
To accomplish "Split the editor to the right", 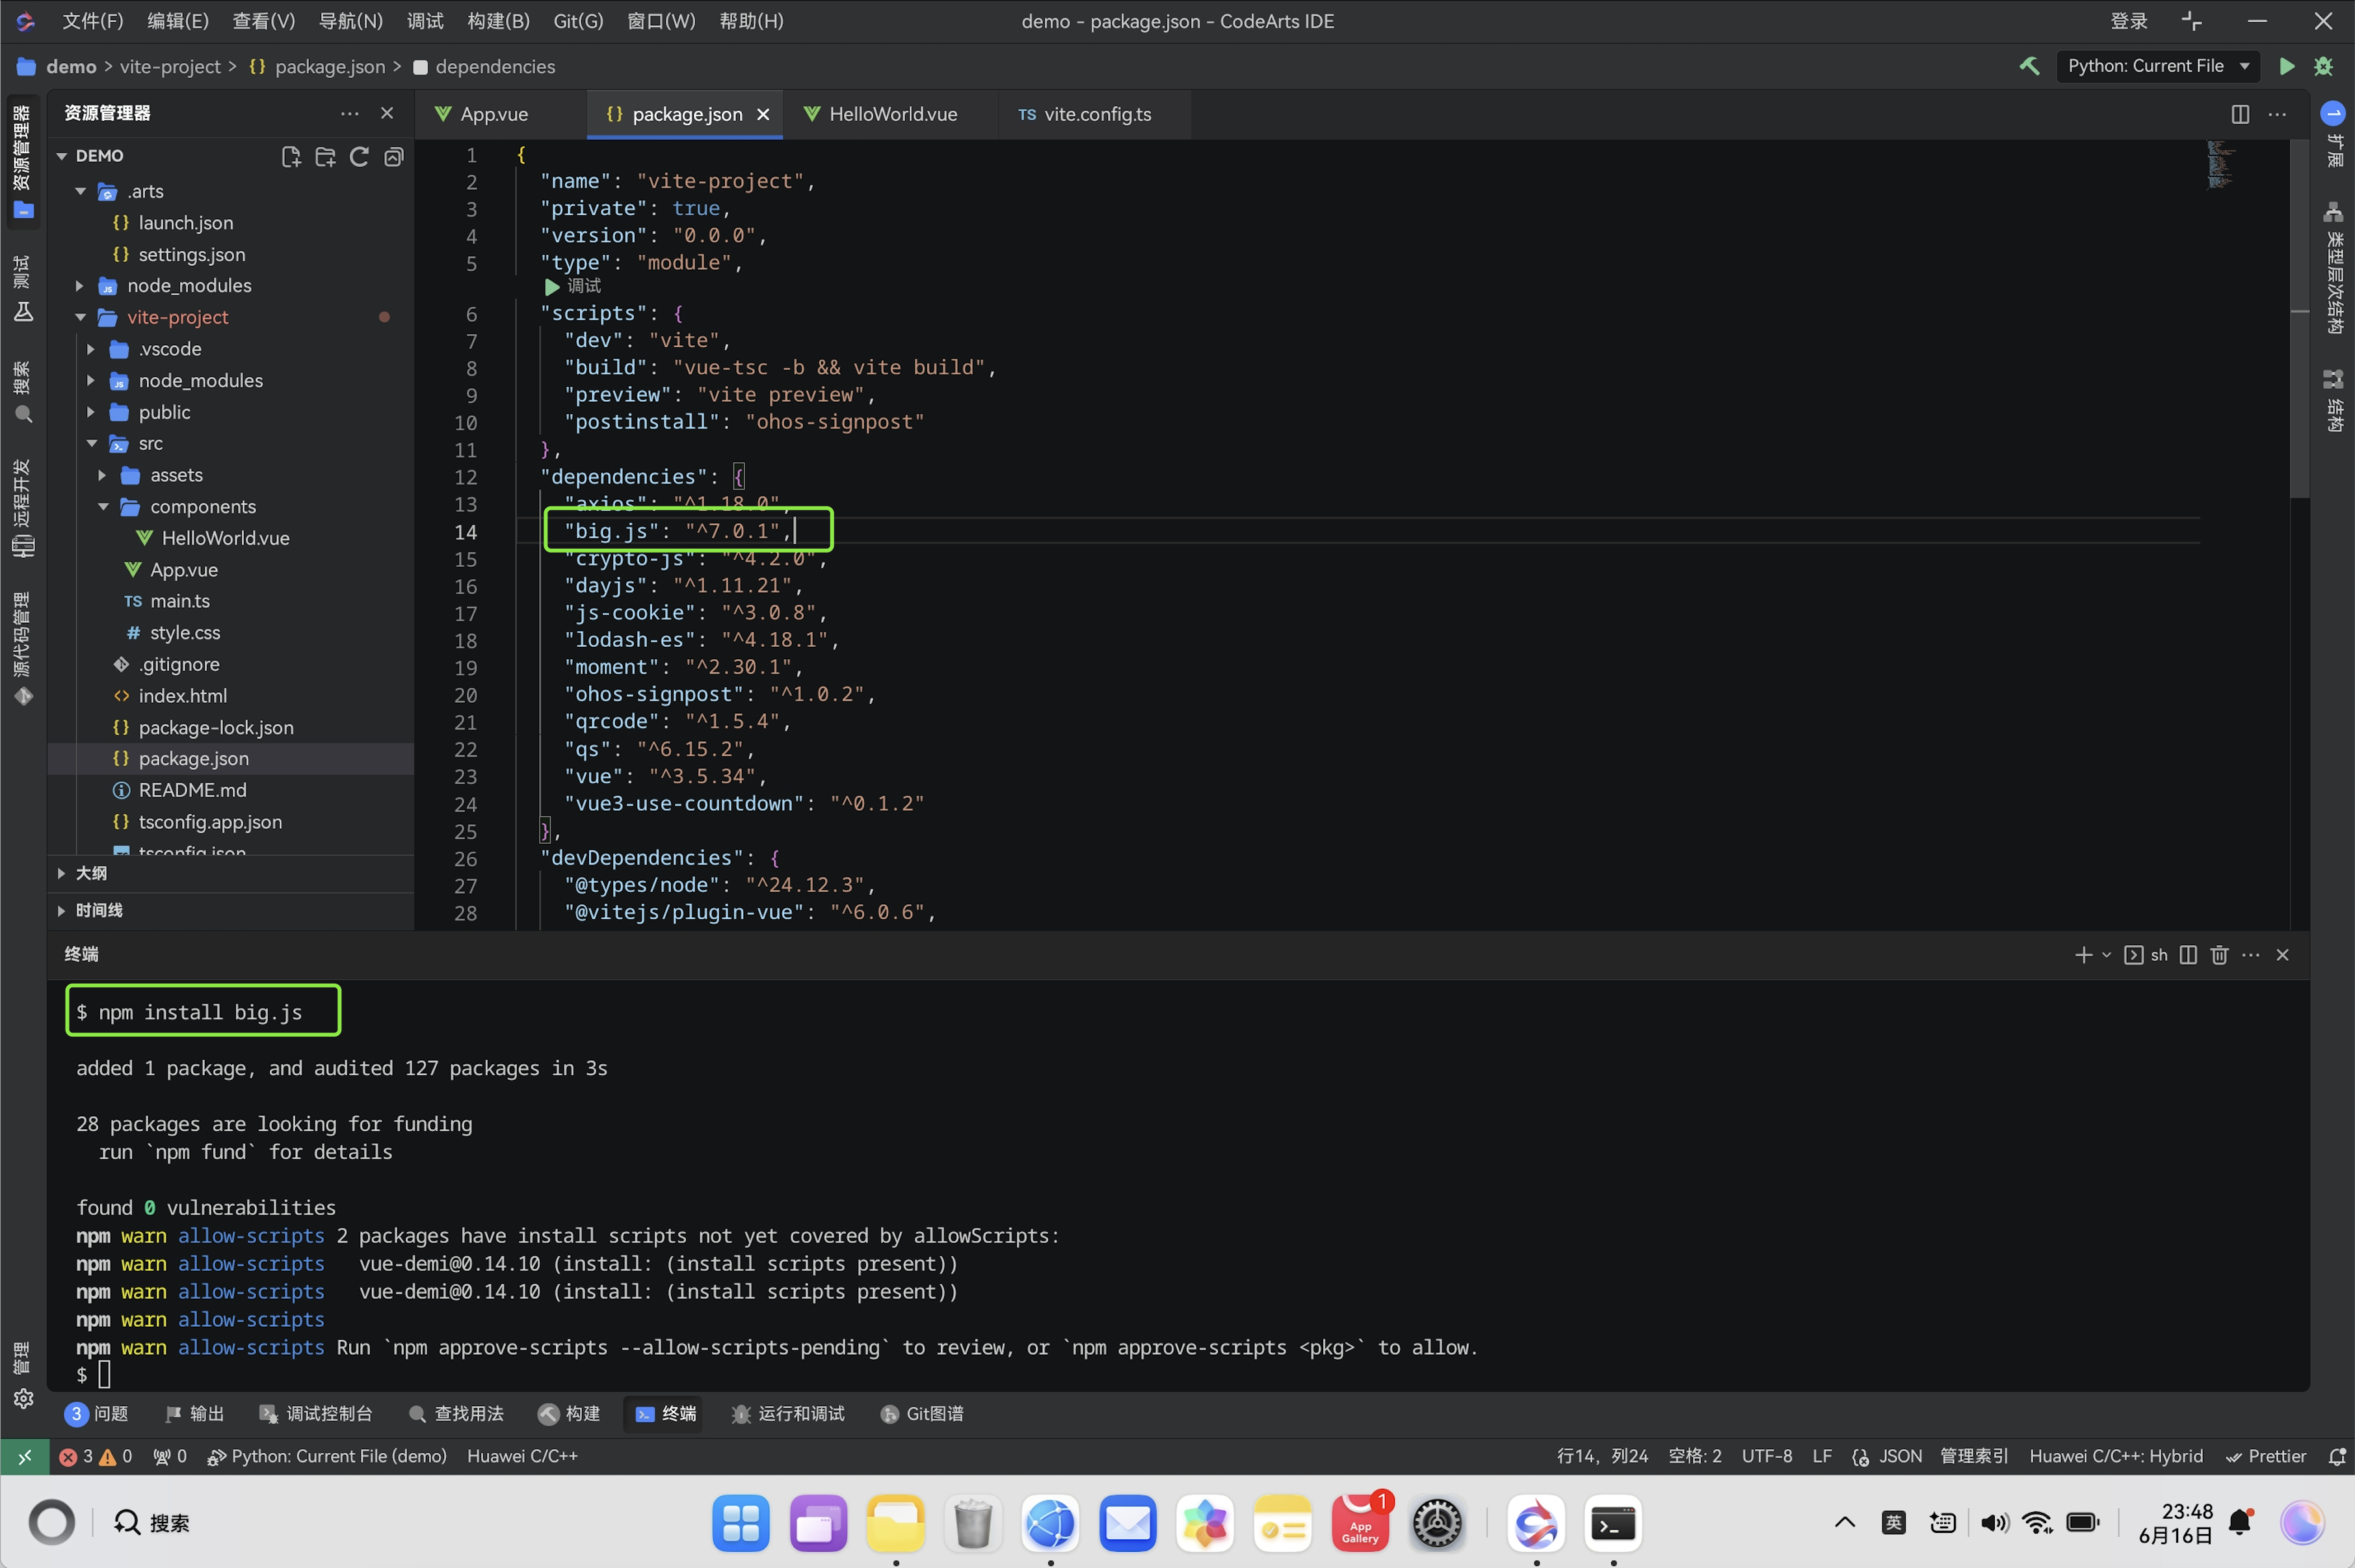I will [x=2240, y=114].
